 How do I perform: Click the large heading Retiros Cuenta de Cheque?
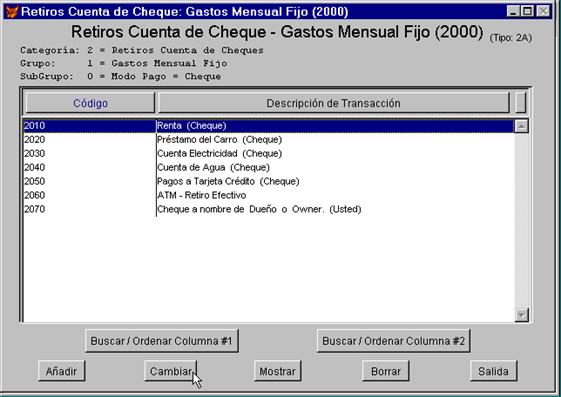(x=277, y=32)
